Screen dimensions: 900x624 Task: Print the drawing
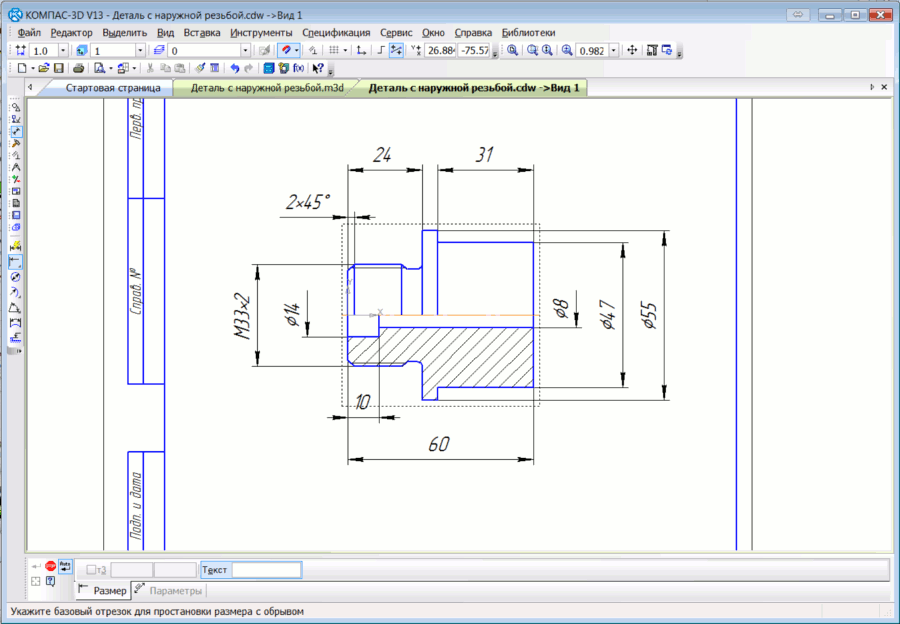point(79,68)
